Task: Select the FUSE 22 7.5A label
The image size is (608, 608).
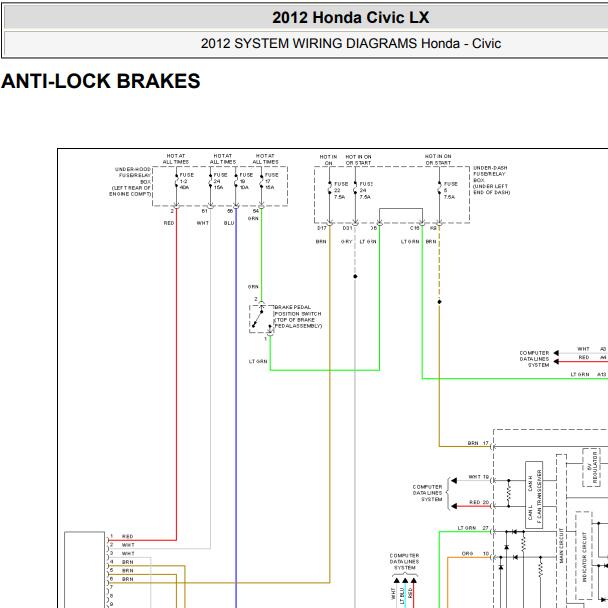Action: click(x=340, y=190)
